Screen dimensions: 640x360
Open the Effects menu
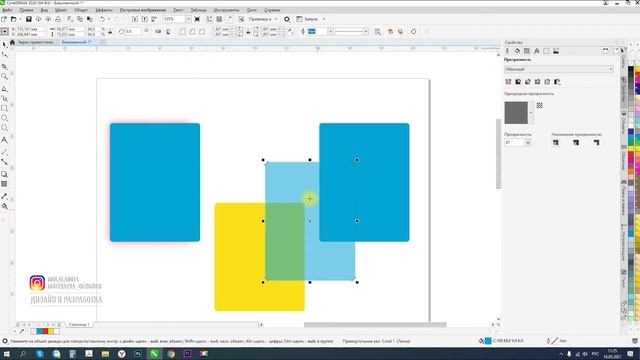[104, 10]
